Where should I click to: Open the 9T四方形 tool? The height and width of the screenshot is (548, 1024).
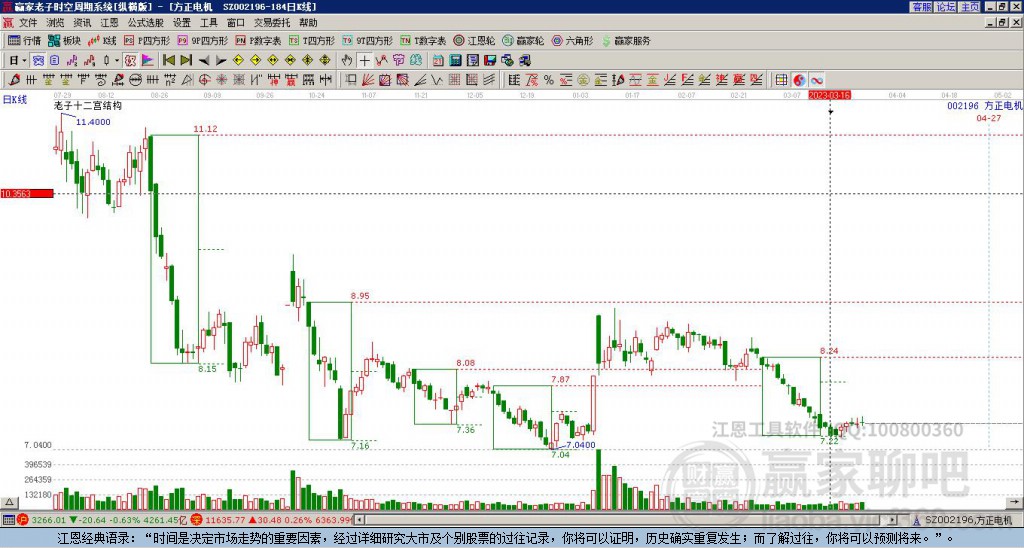367,40
